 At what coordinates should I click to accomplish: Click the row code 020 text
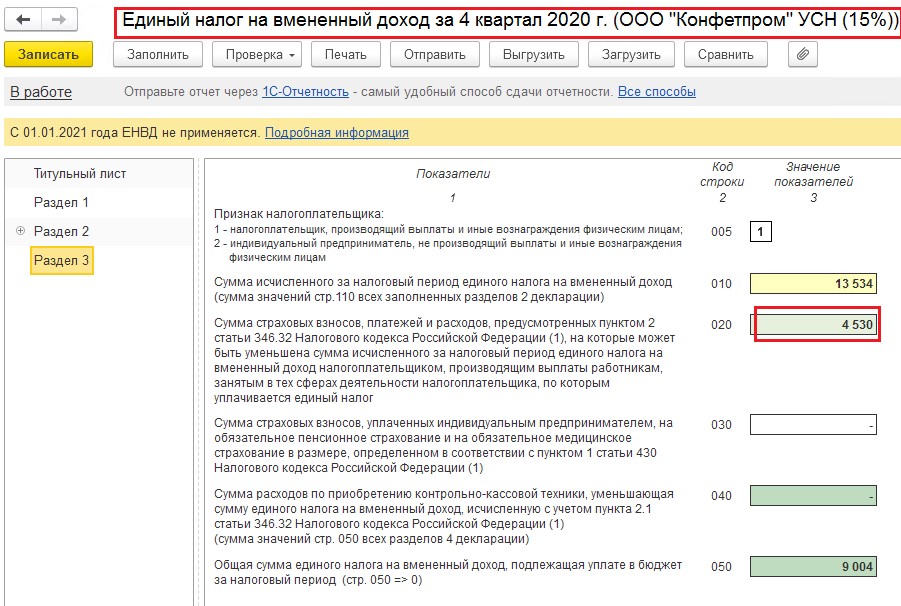[x=721, y=325]
